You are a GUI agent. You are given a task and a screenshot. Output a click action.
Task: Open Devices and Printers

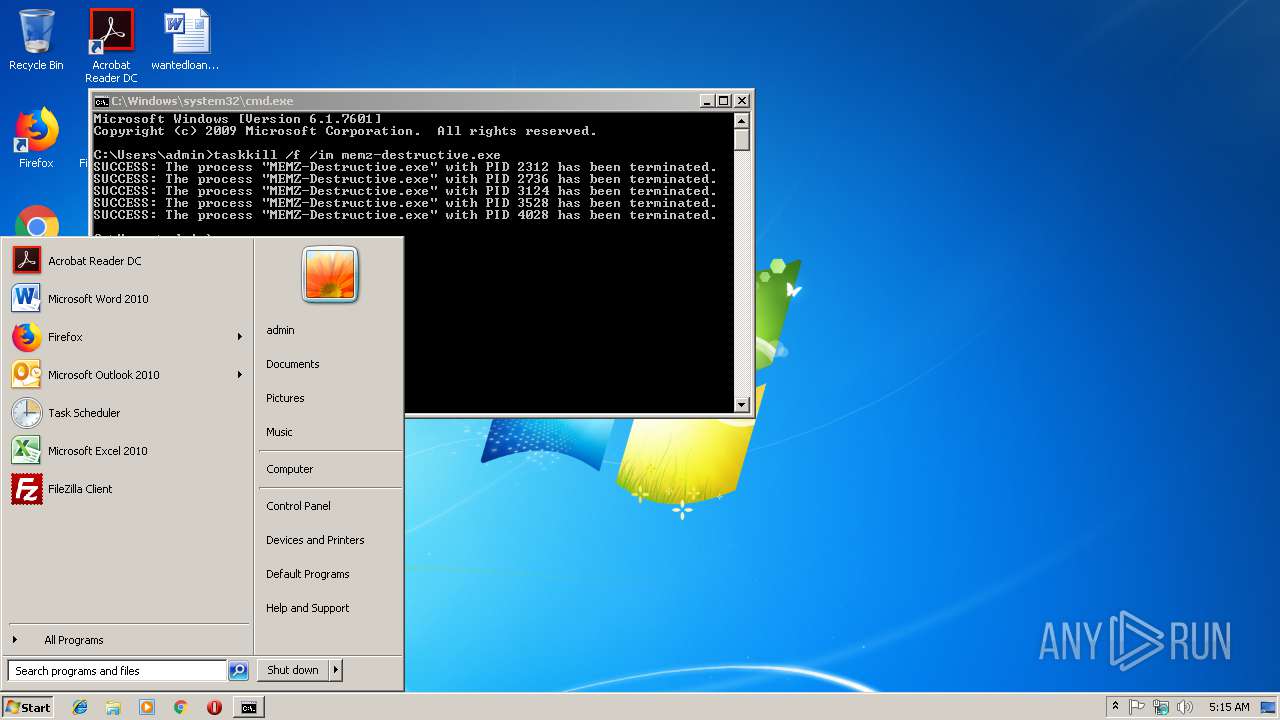tap(330, 540)
